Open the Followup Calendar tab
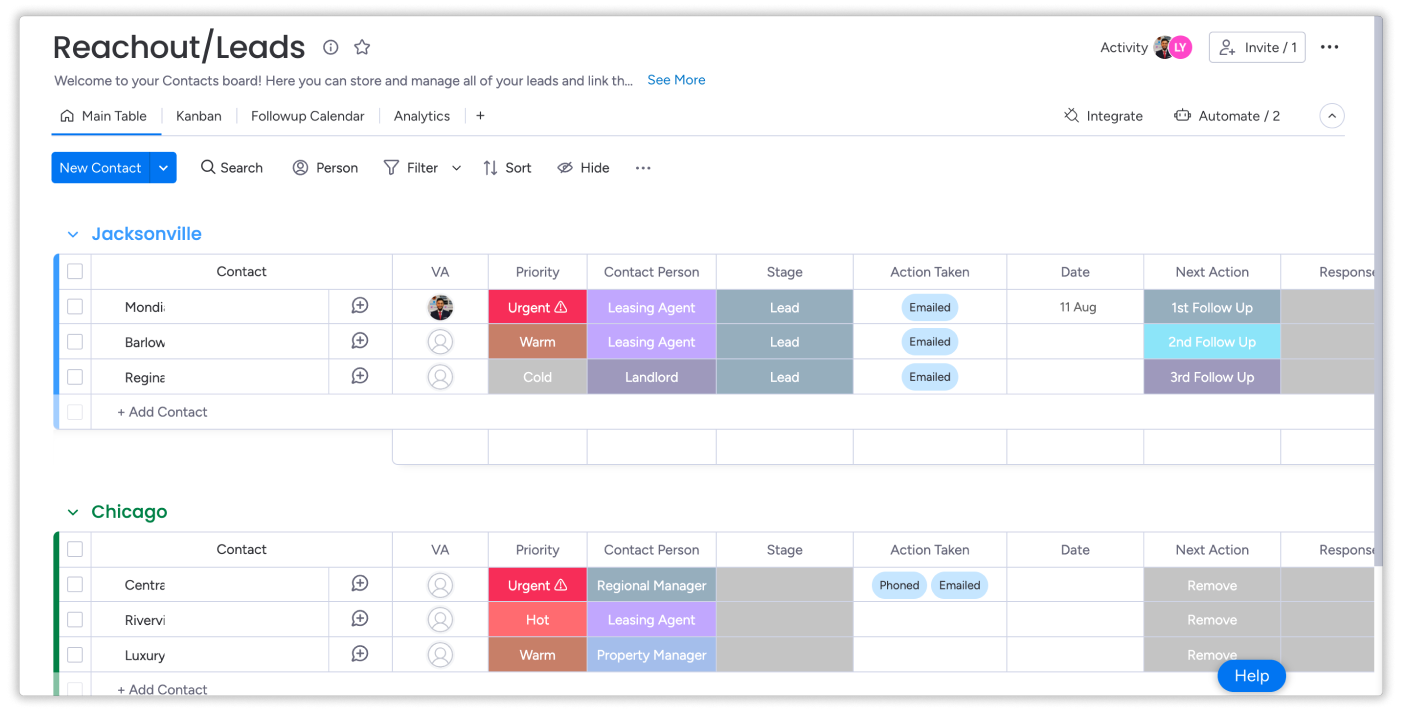 (x=307, y=116)
